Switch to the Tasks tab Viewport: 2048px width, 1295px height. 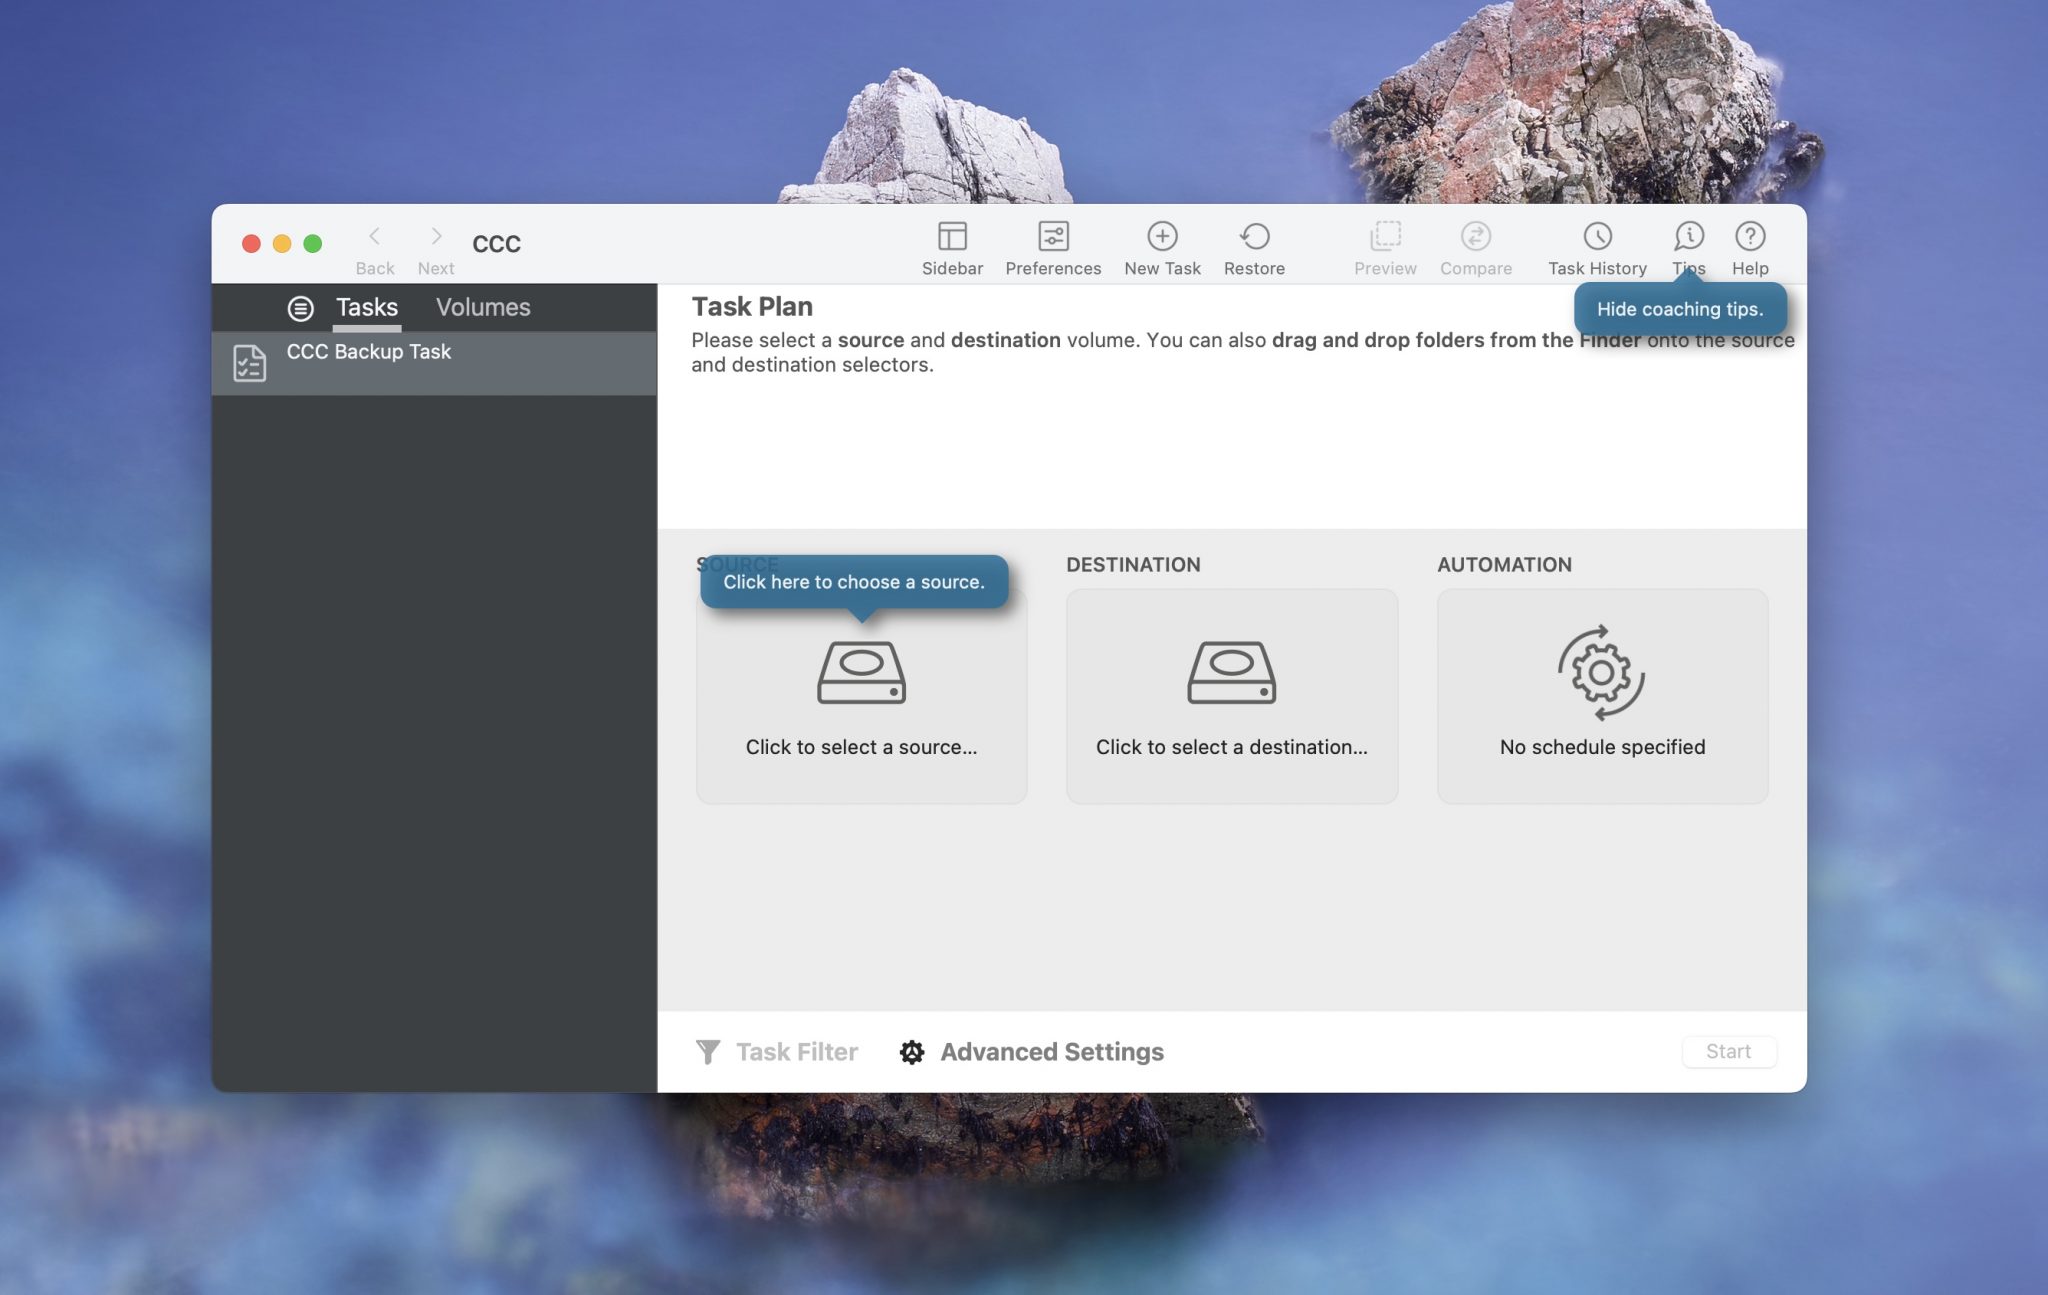pyautogui.click(x=366, y=307)
